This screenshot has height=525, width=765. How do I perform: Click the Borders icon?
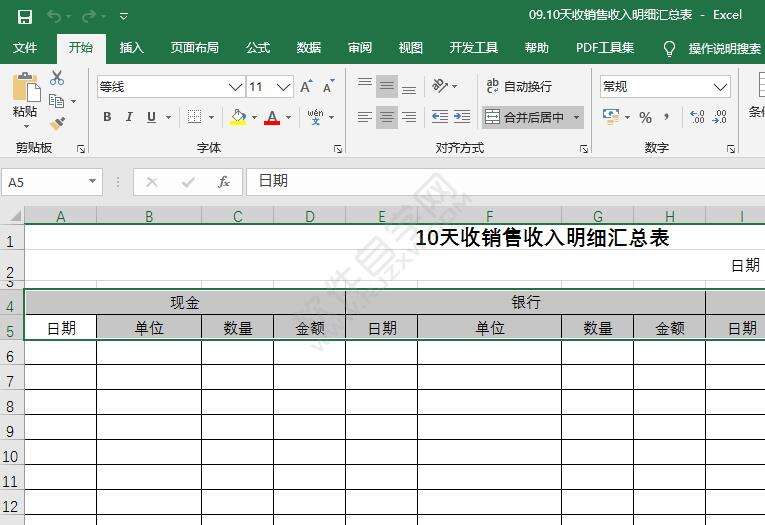(x=194, y=117)
